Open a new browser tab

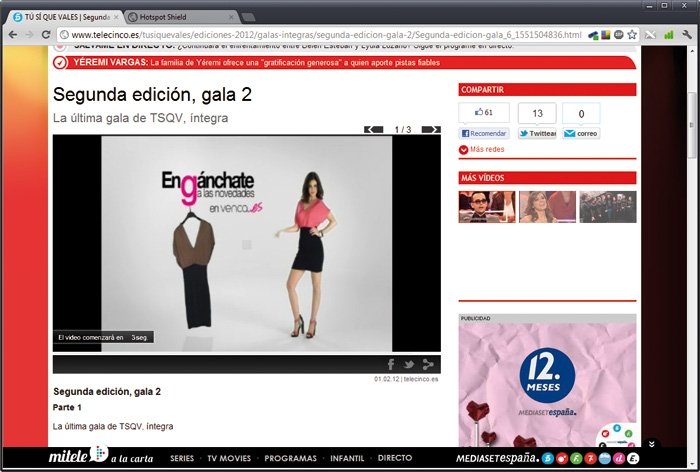pos(248,17)
